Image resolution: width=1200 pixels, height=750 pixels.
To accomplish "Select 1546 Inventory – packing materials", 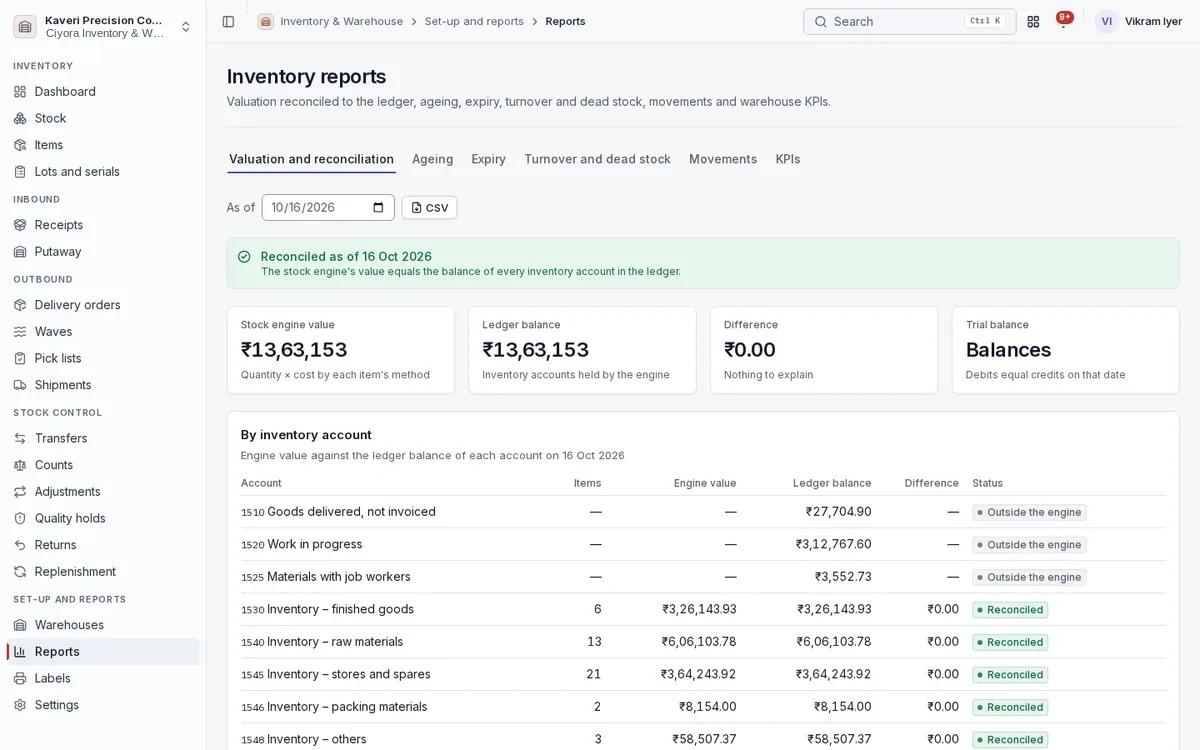I will pyautogui.click(x=703, y=707).
